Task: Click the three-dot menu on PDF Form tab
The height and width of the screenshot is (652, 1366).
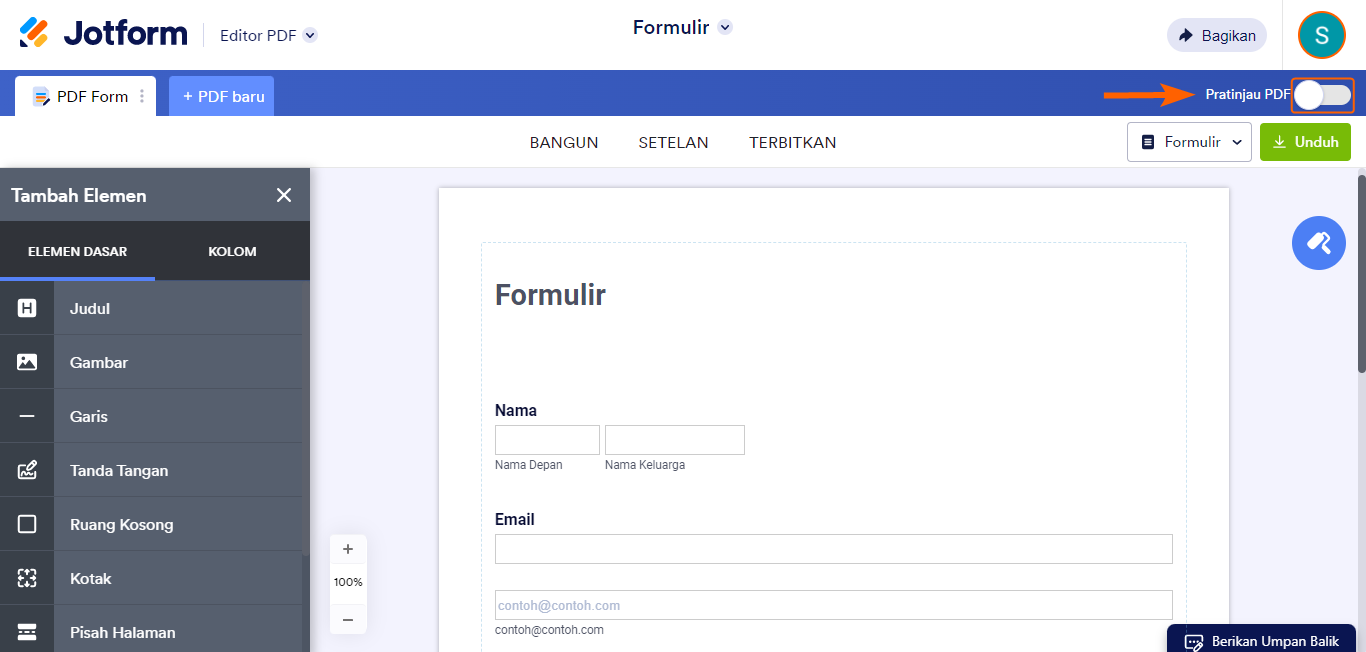Action: pyautogui.click(x=142, y=96)
